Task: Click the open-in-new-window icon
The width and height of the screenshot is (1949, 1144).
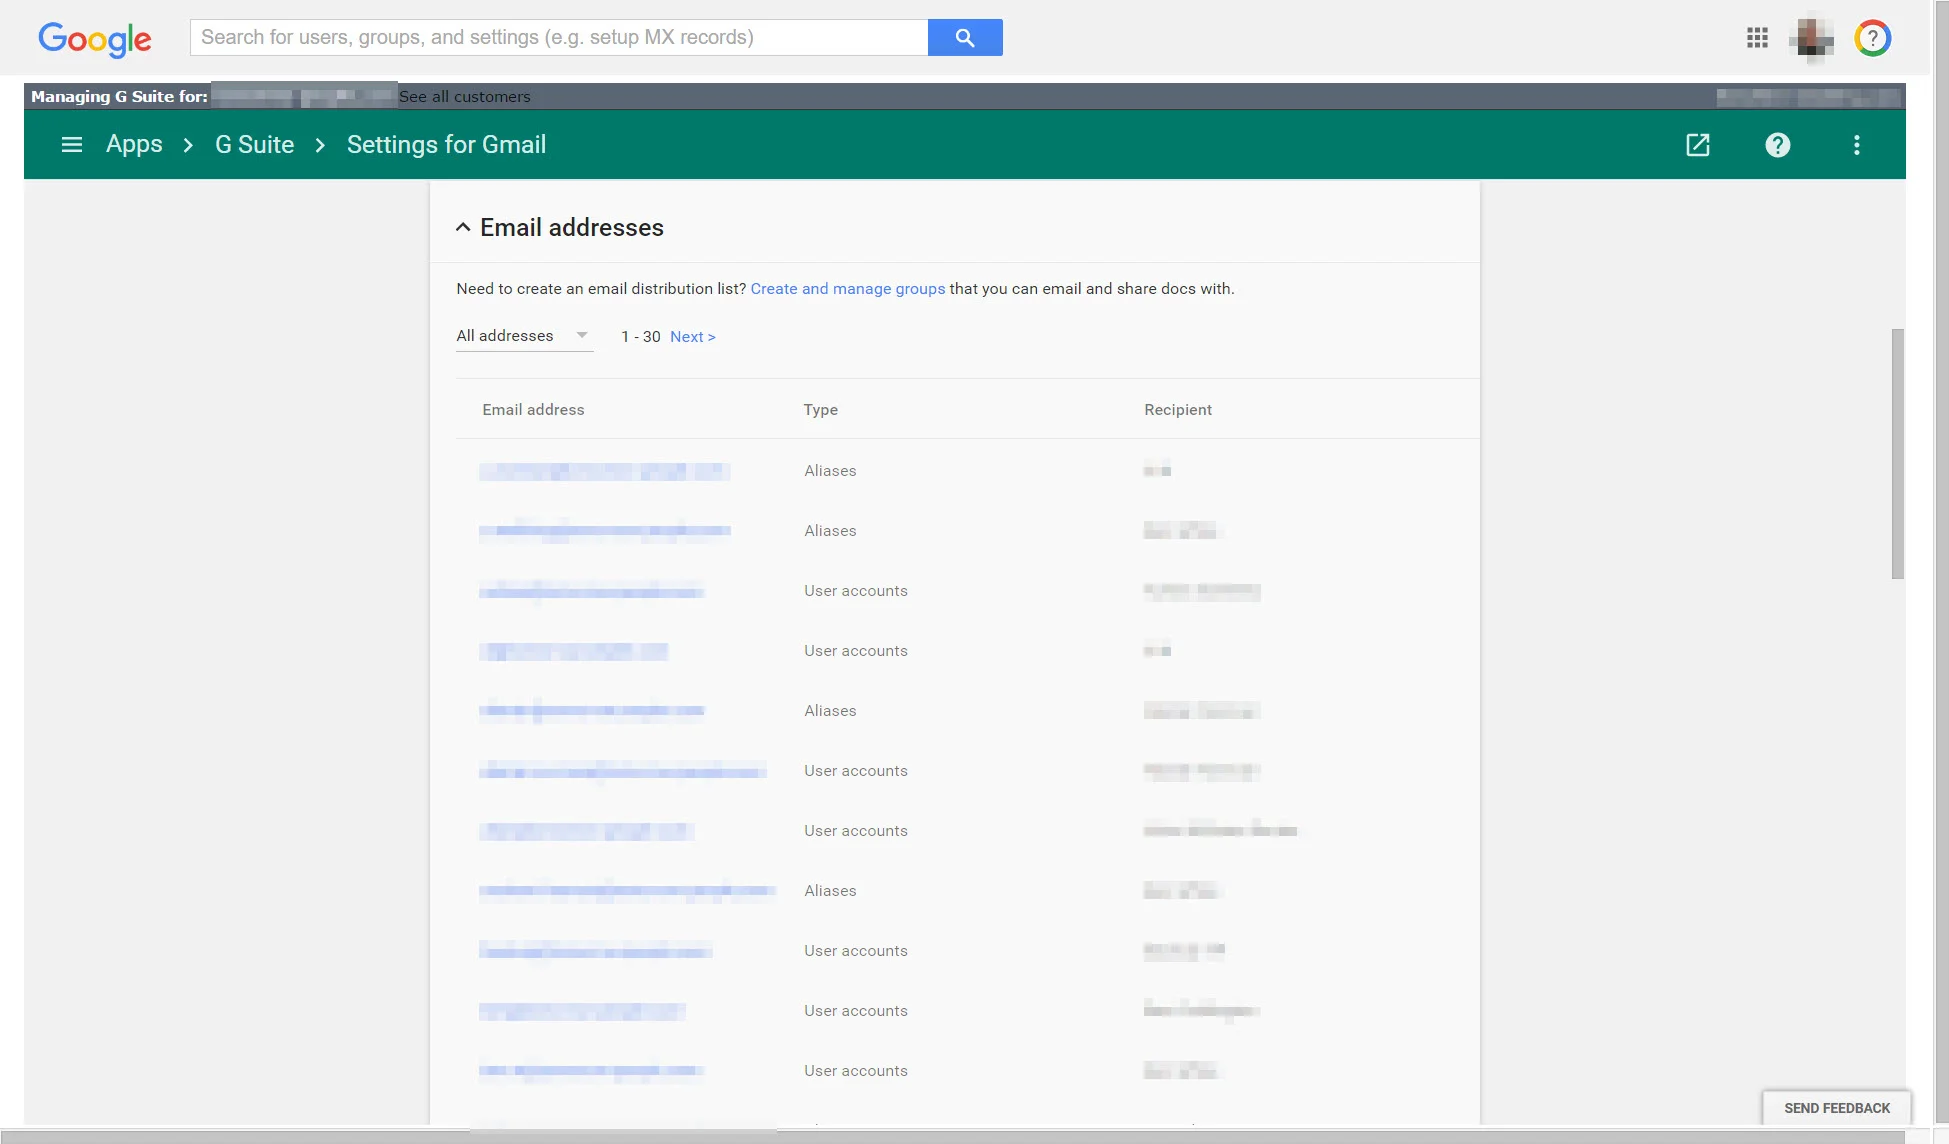Action: coord(1697,145)
